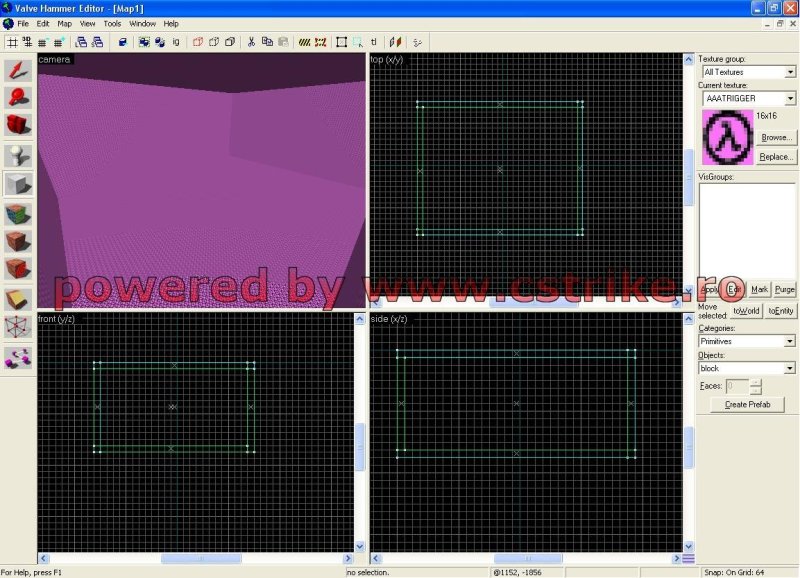Toggle the ig ignore groups button
This screenshot has width=800, height=578.
pos(176,42)
